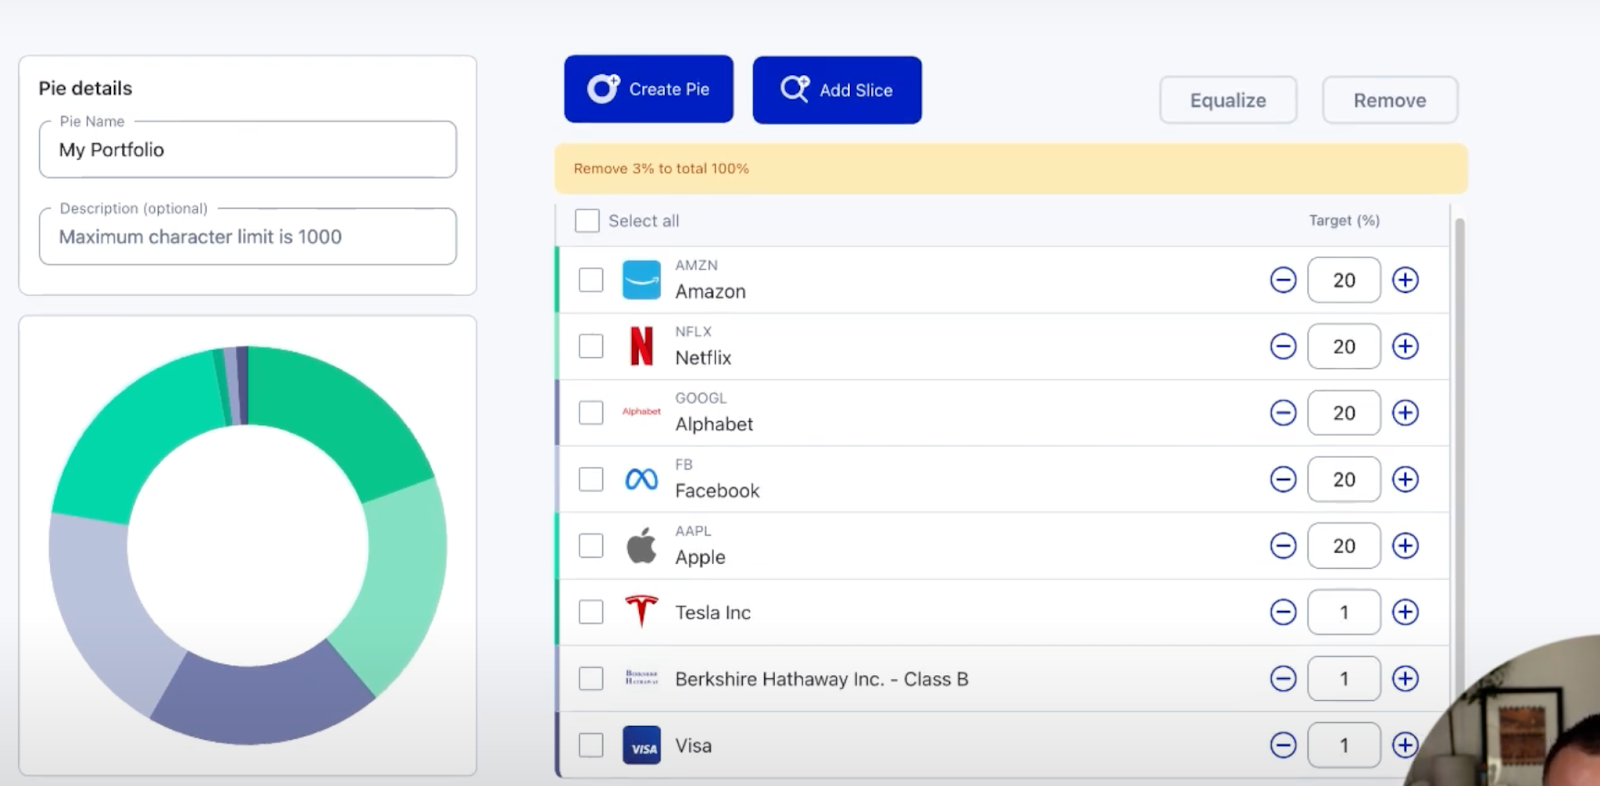Increase Tesla Inc target with plus icon
Viewport: 1600px width, 786px height.
pos(1405,612)
